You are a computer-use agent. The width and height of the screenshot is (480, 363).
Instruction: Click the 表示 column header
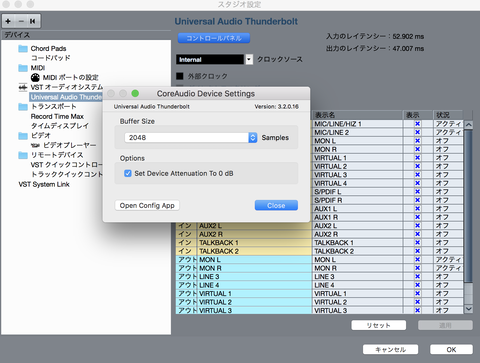418,115
